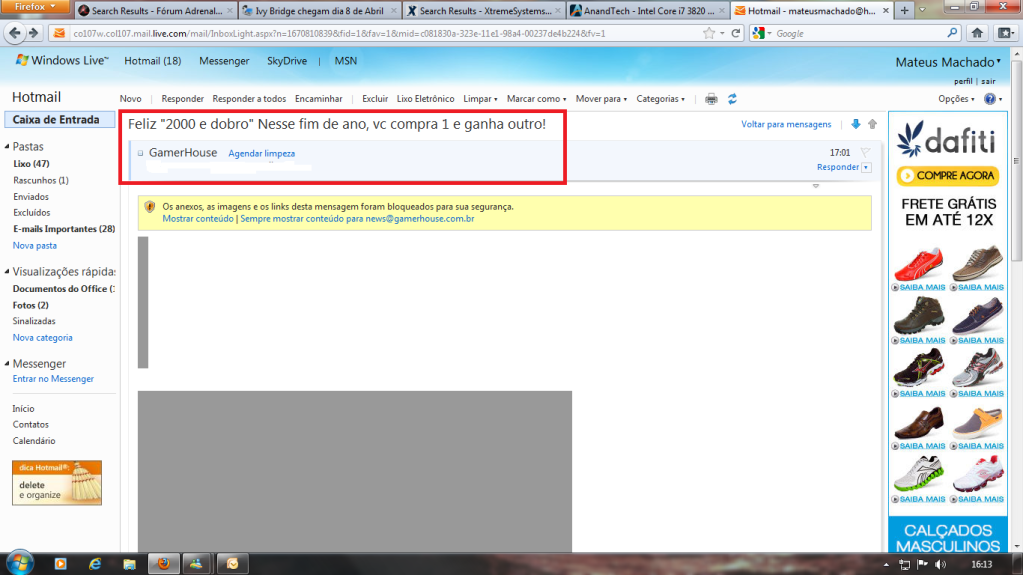Go to next message with down arrow
The width and height of the screenshot is (1023, 575).
pyautogui.click(x=855, y=124)
